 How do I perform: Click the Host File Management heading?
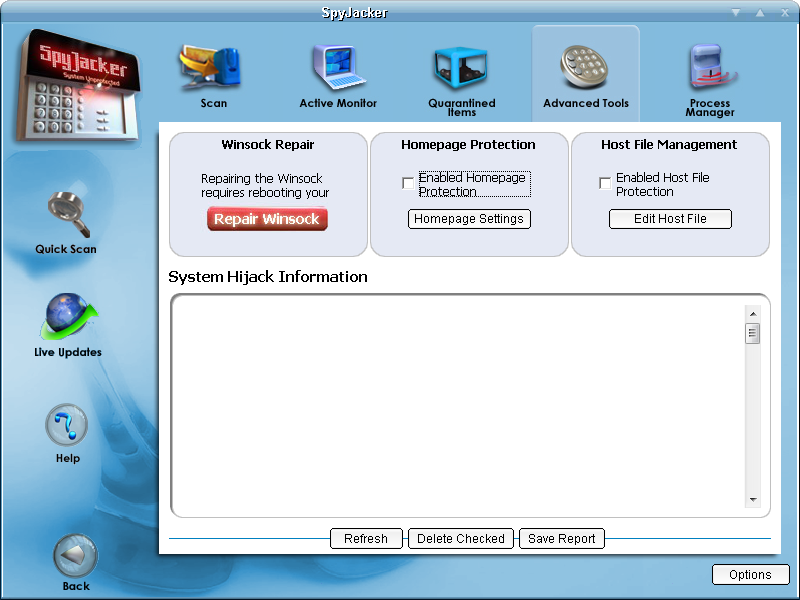tap(669, 144)
